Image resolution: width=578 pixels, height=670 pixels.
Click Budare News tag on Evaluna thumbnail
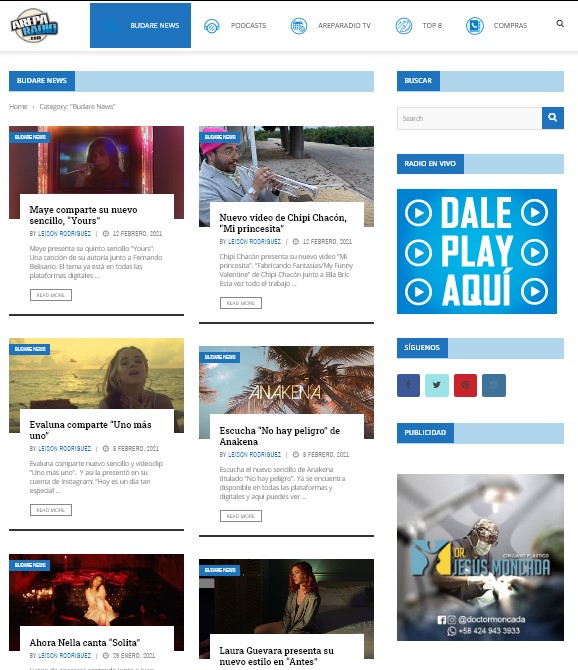30,349
